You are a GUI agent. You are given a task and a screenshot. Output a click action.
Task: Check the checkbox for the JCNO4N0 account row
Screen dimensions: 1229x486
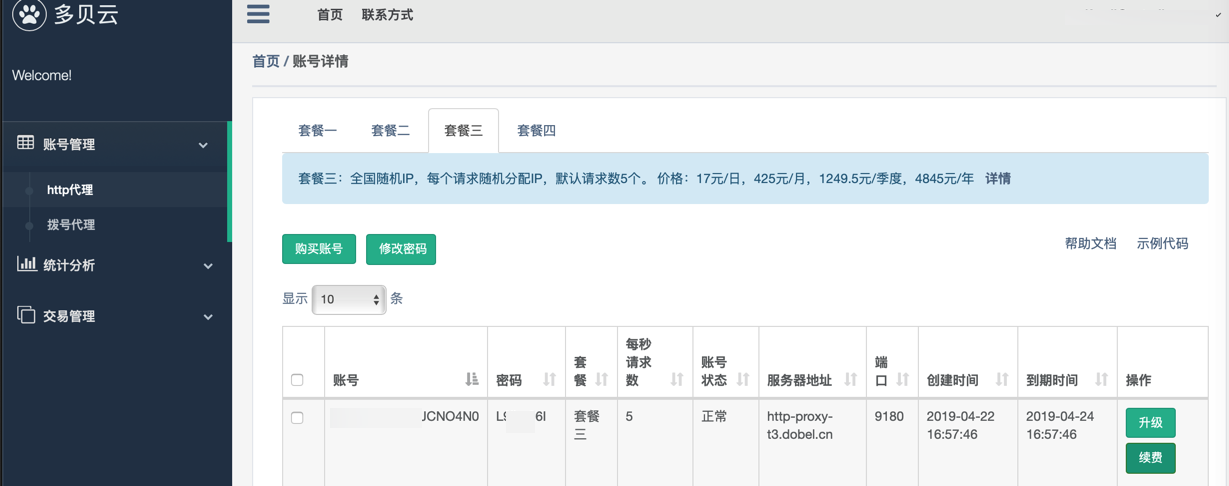297,417
